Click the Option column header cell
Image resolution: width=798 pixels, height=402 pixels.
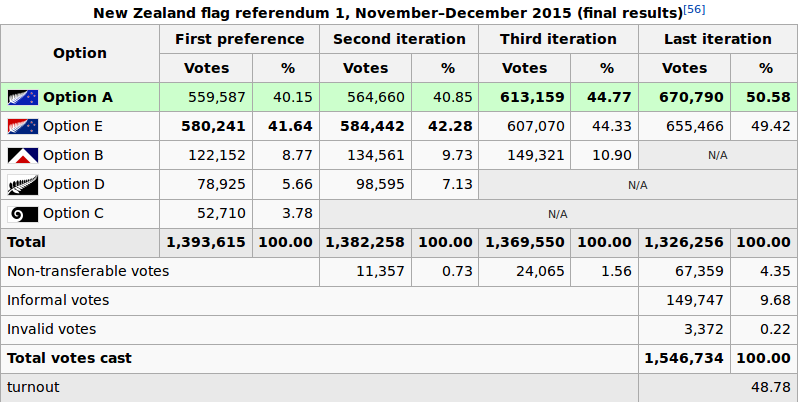pyautogui.click(x=80, y=54)
